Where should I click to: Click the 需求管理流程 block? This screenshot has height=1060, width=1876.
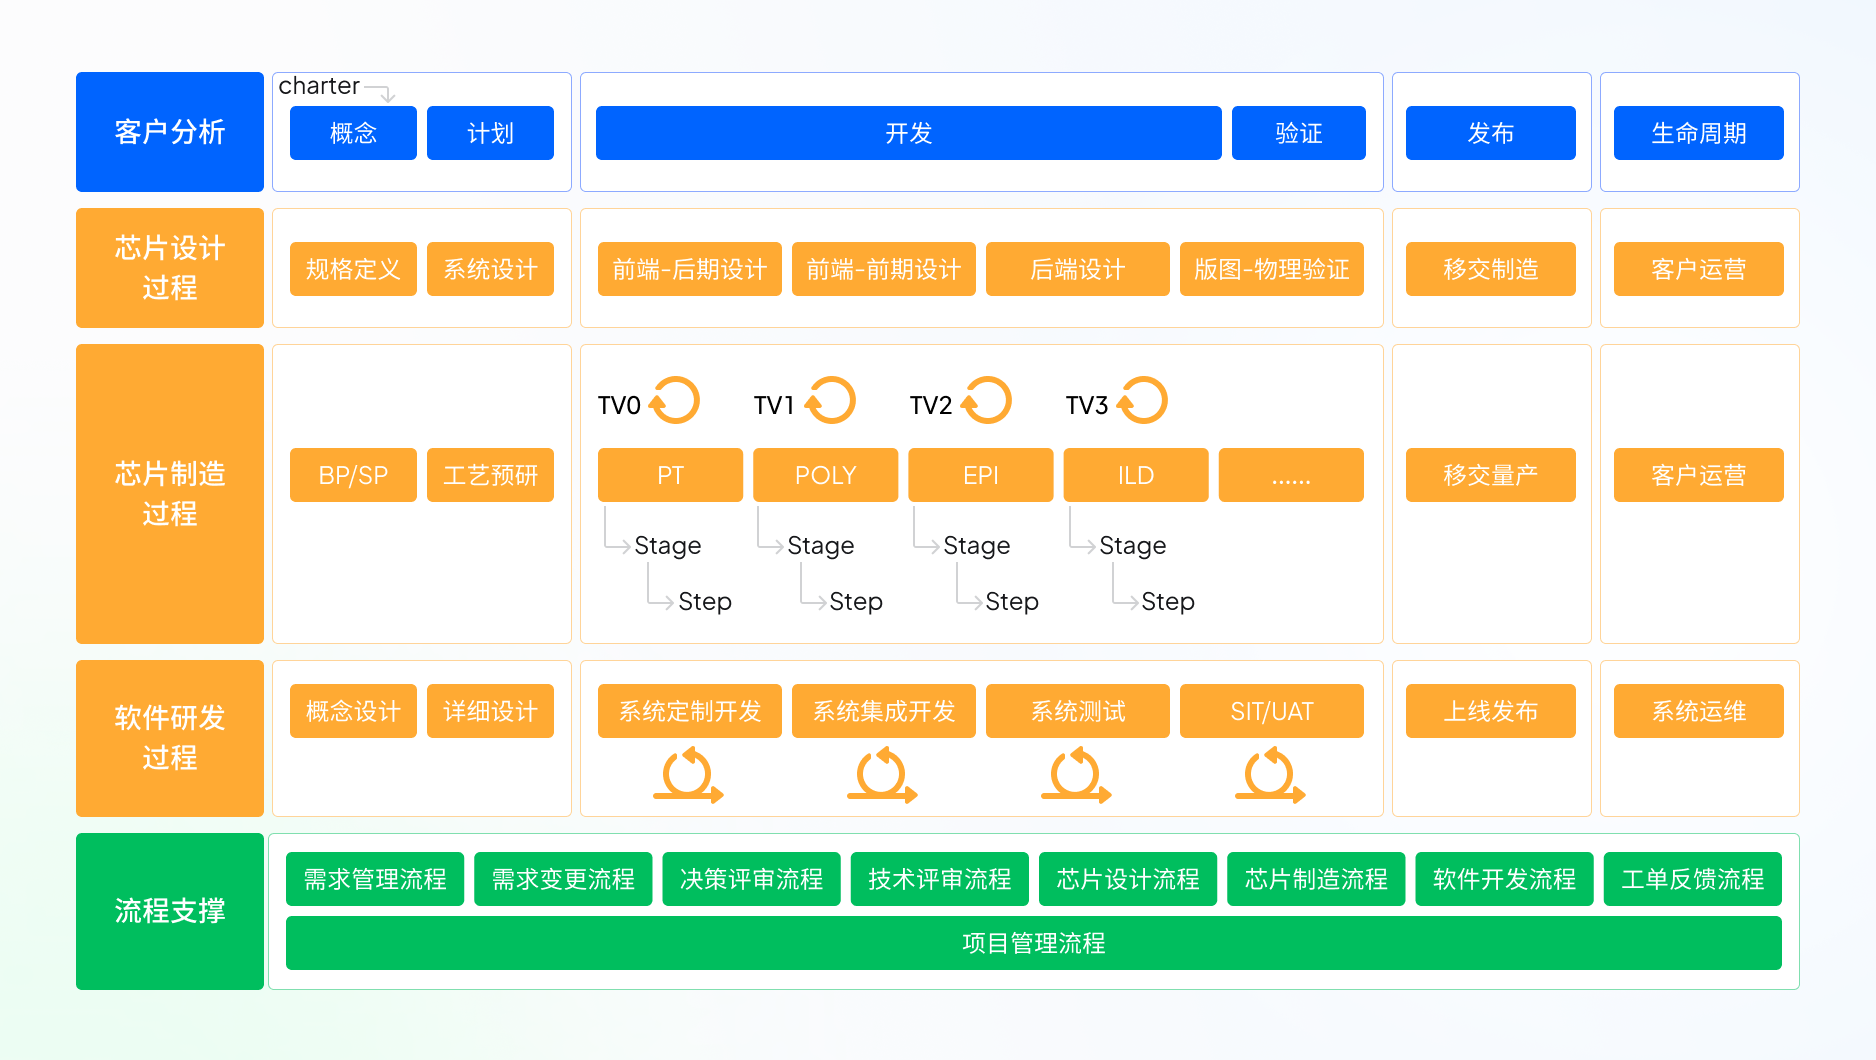pyautogui.click(x=375, y=879)
